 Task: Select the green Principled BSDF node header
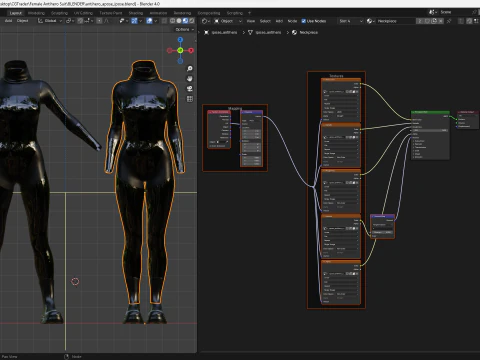click(430, 112)
